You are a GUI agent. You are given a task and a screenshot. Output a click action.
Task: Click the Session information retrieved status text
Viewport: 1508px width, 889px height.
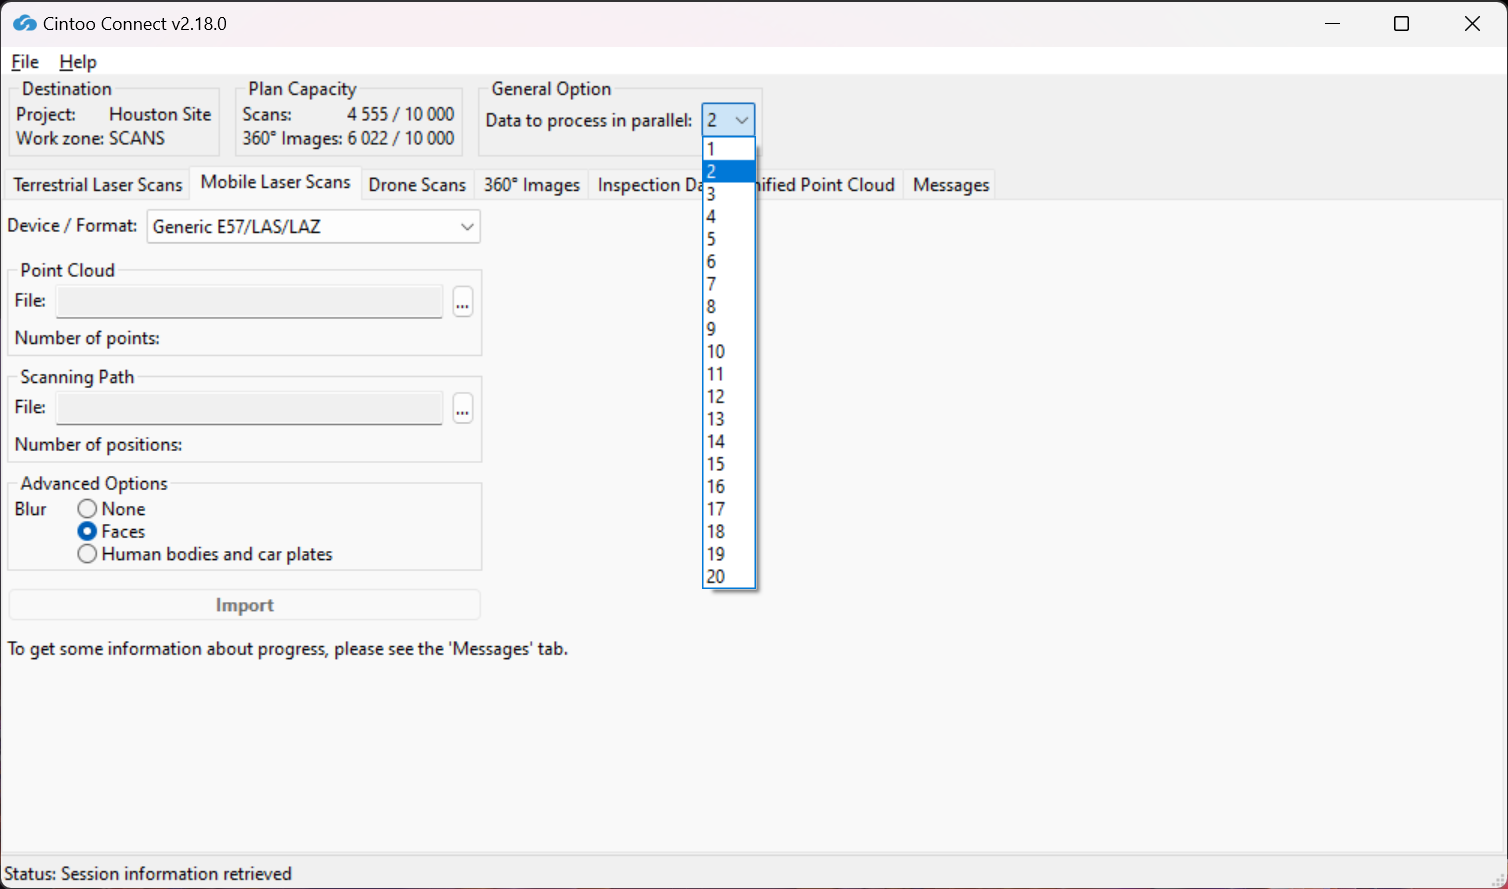tap(176, 874)
